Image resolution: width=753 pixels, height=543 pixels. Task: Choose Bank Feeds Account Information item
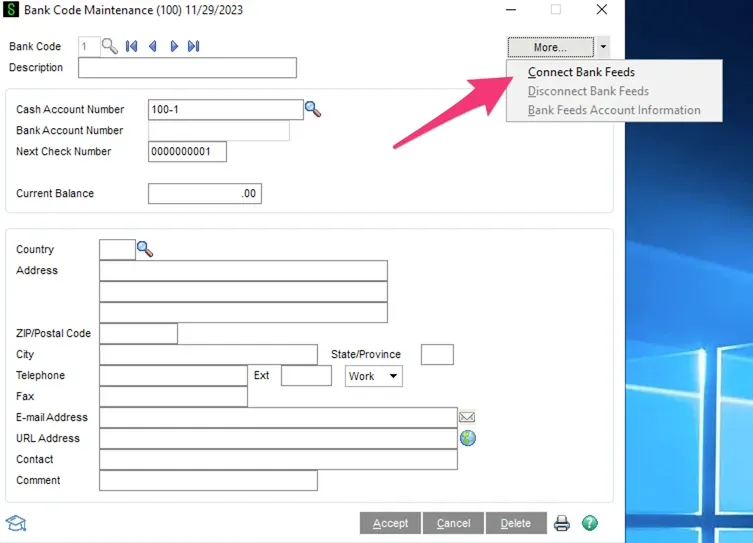(614, 110)
